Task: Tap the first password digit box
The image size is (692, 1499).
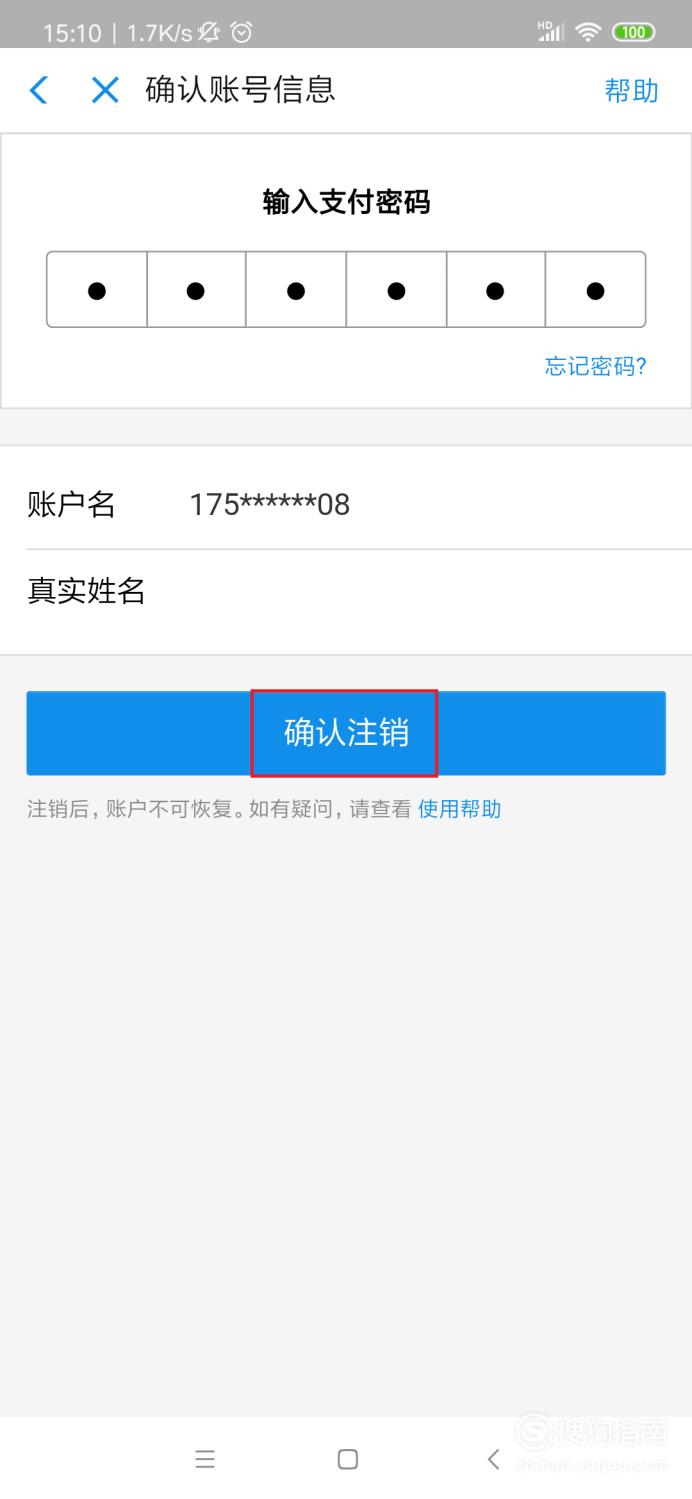Action: pos(97,290)
